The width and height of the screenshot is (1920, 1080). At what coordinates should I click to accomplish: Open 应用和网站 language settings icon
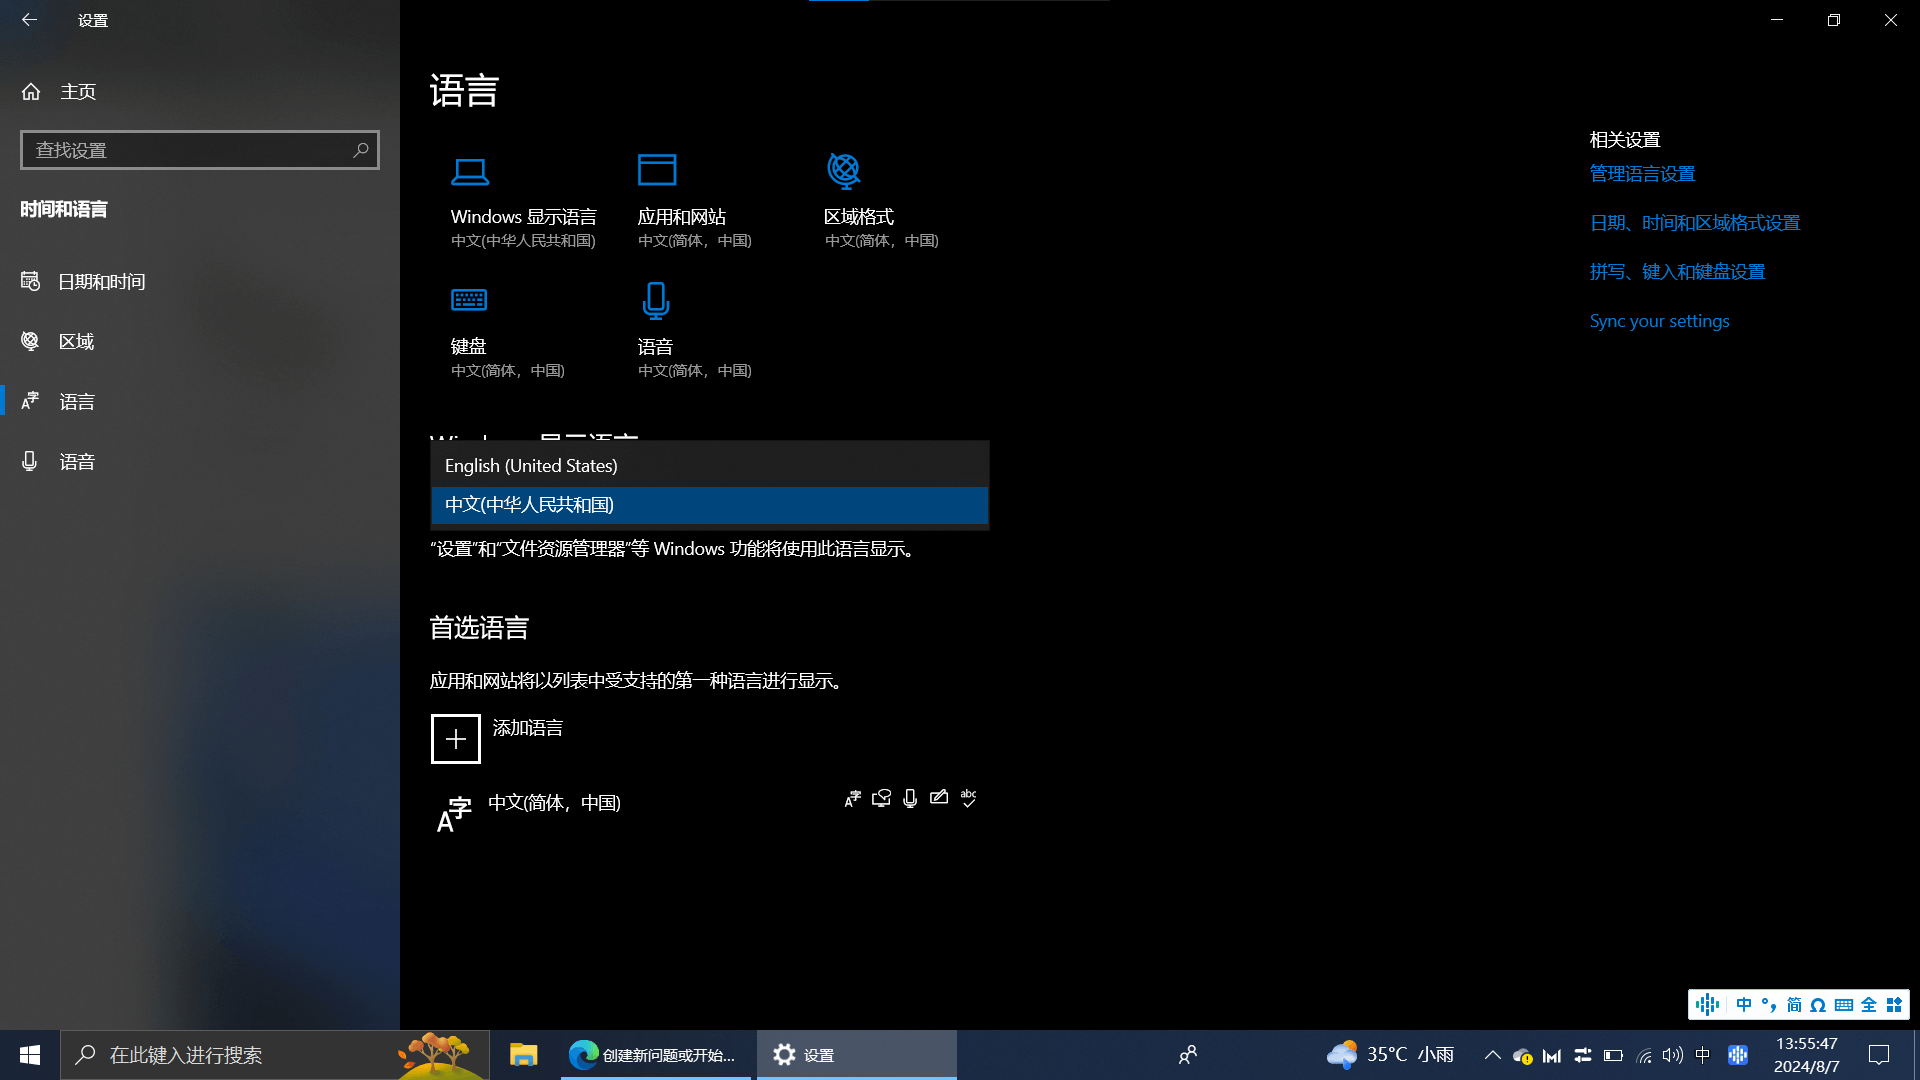657,170
